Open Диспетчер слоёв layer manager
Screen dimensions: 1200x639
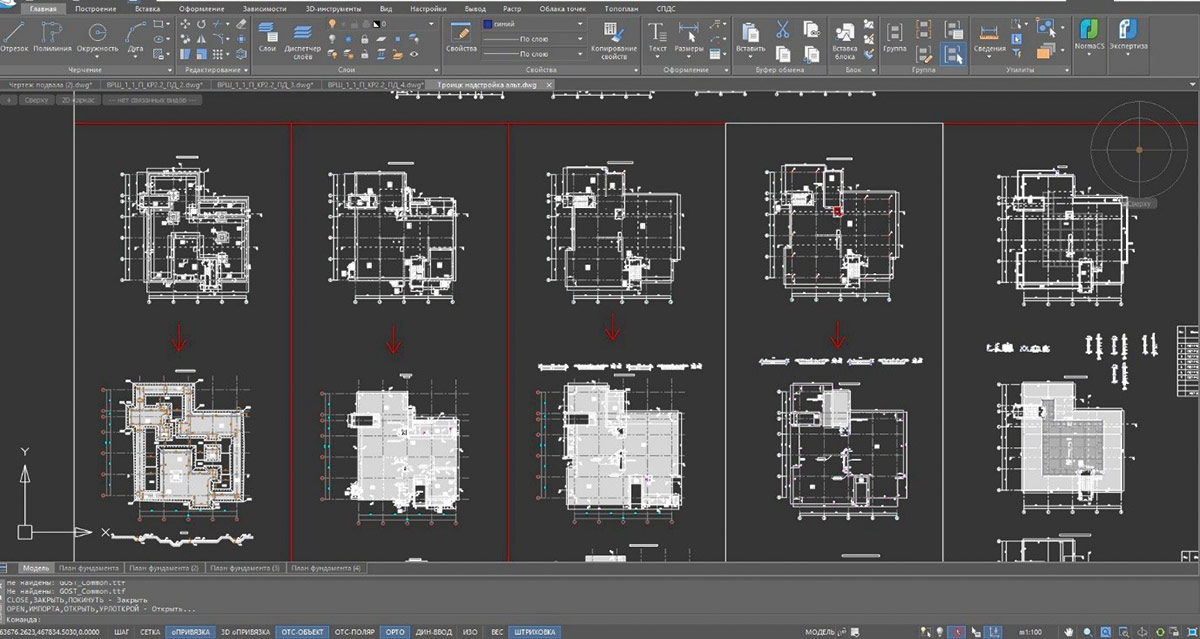(x=303, y=35)
